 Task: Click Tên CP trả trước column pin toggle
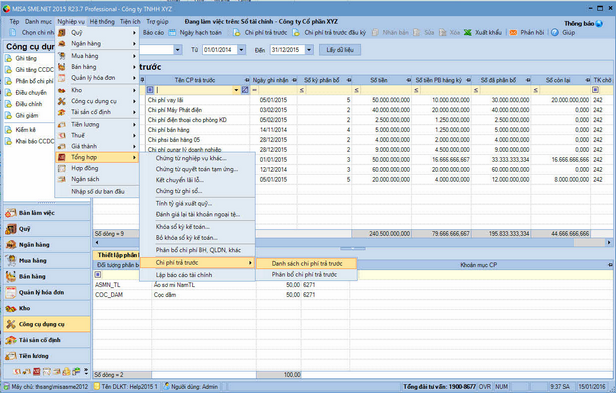point(247,80)
